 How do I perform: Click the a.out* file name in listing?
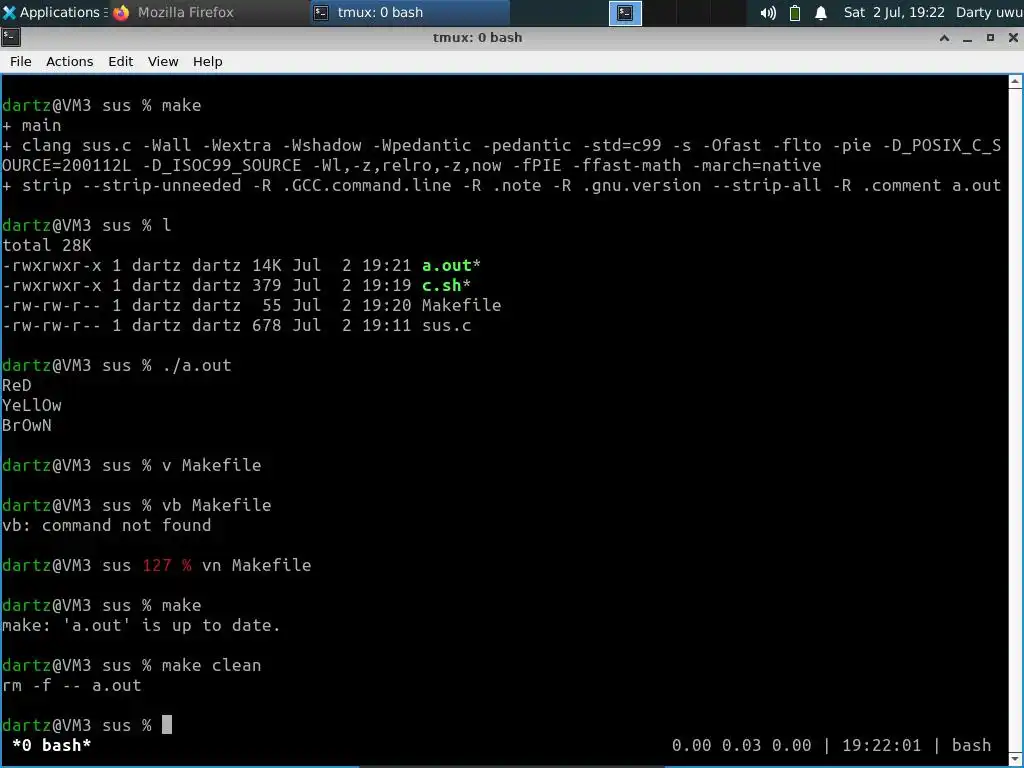click(451, 265)
